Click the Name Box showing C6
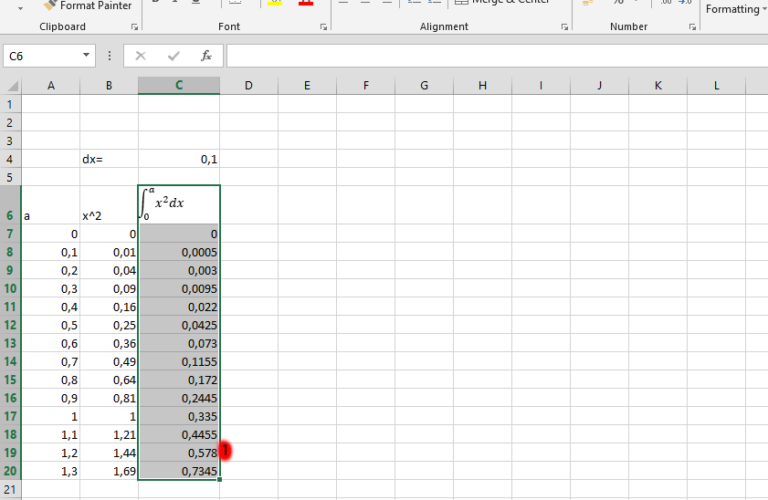 [42, 56]
